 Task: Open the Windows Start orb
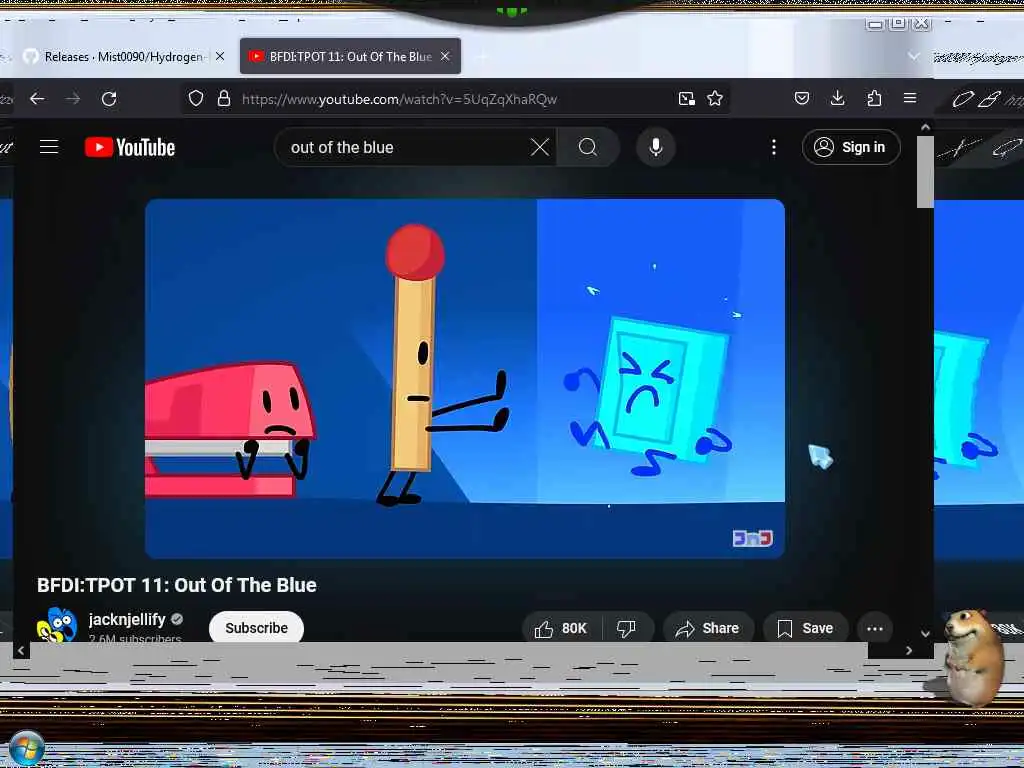click(27, 748)
